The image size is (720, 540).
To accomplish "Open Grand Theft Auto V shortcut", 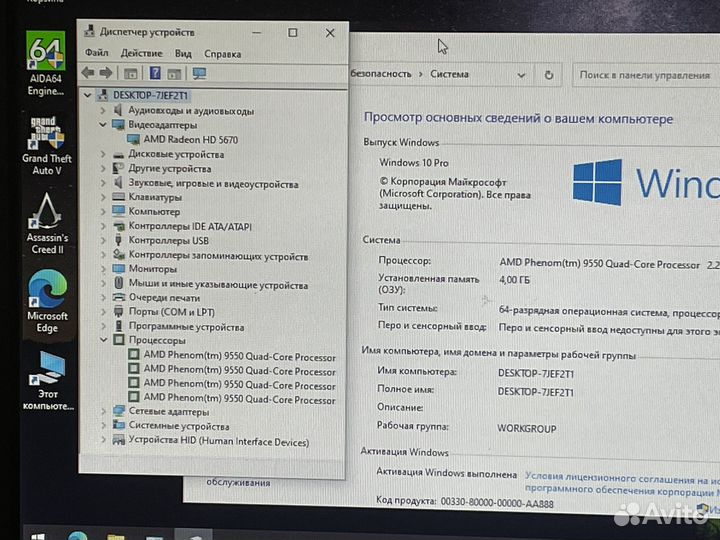I will (x=46, y=145).
